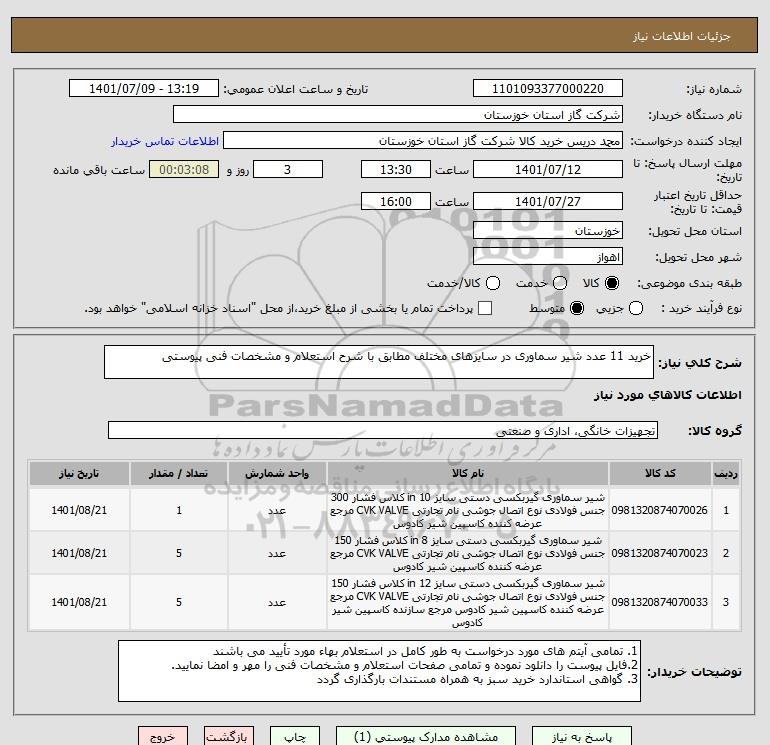This screenshot has height=745, width=770.
Task: Click the goods group field تجهیزات خانگی
Action: coord(383,430)
